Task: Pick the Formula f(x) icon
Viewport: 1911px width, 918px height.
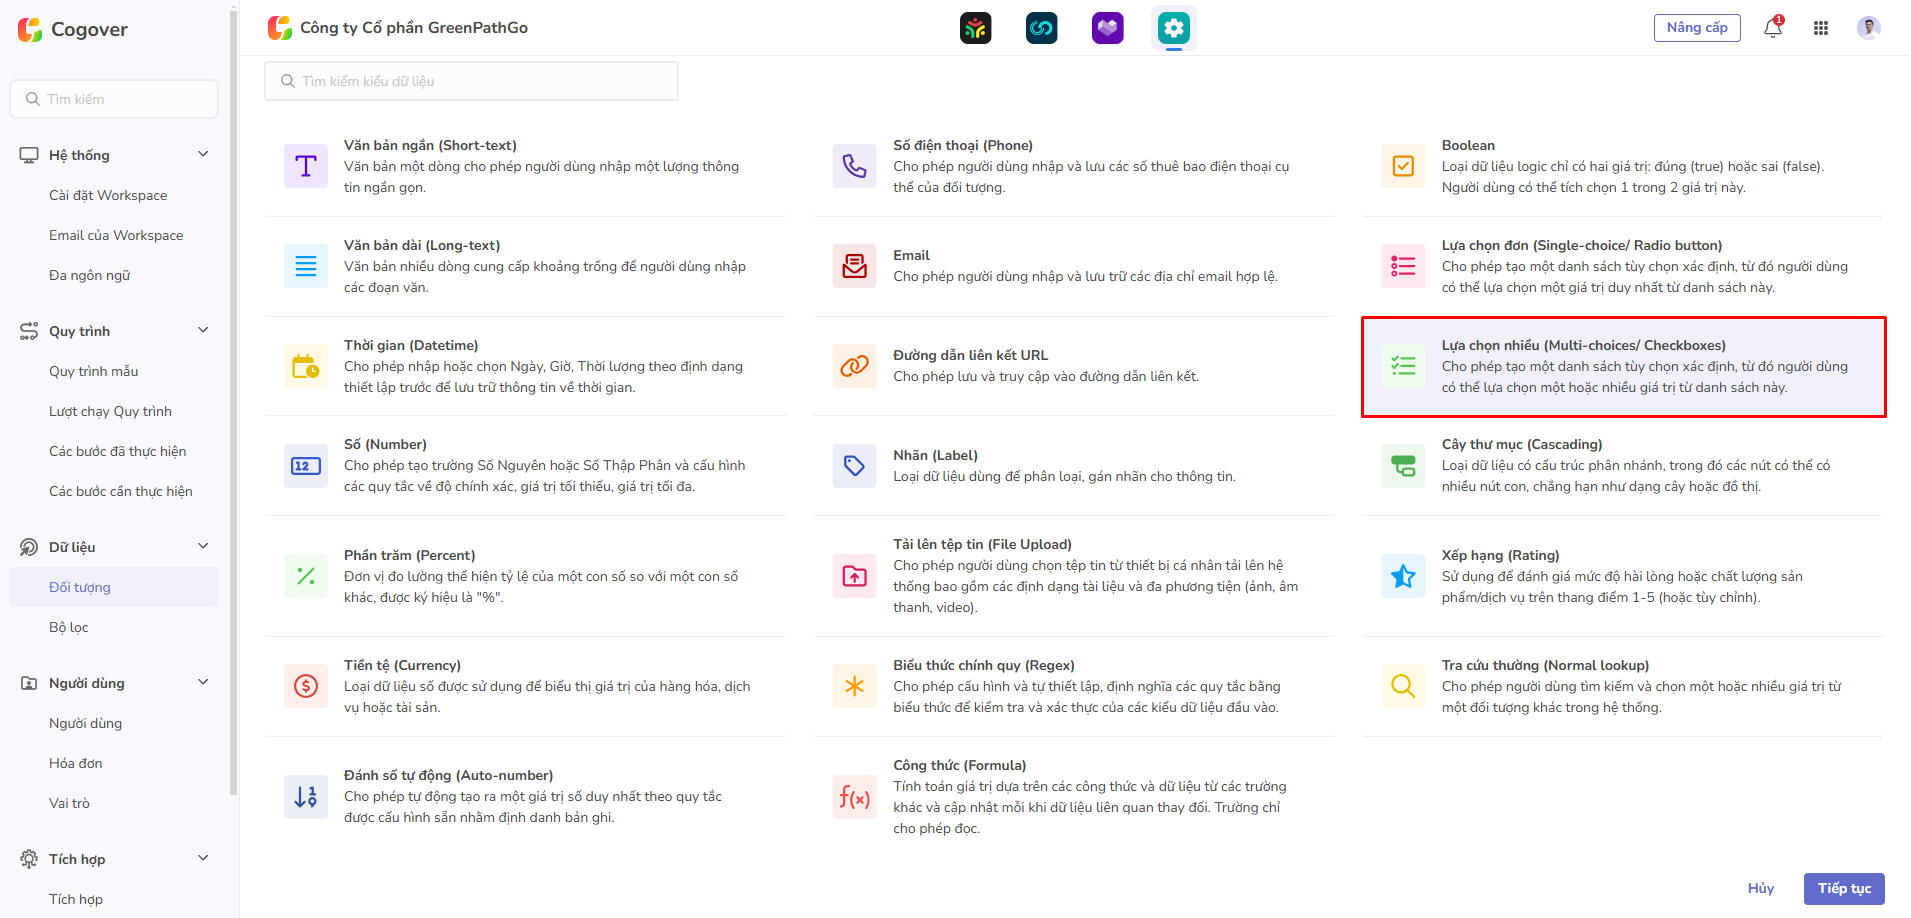Action: [854, 797]
